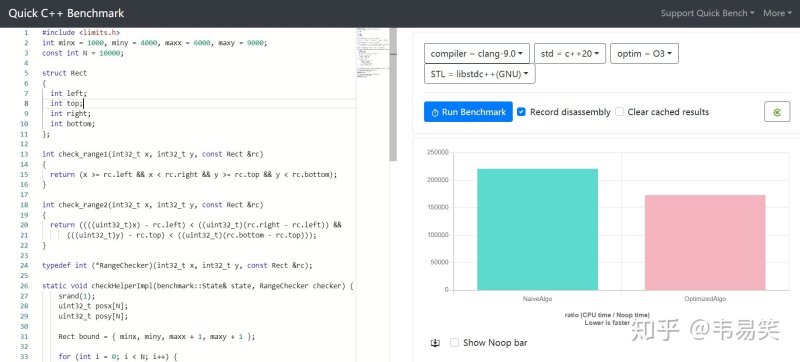The width and height of the screenshot is (800, 362).
Task: Click the chart download icon
Action: tap(435, 343)
